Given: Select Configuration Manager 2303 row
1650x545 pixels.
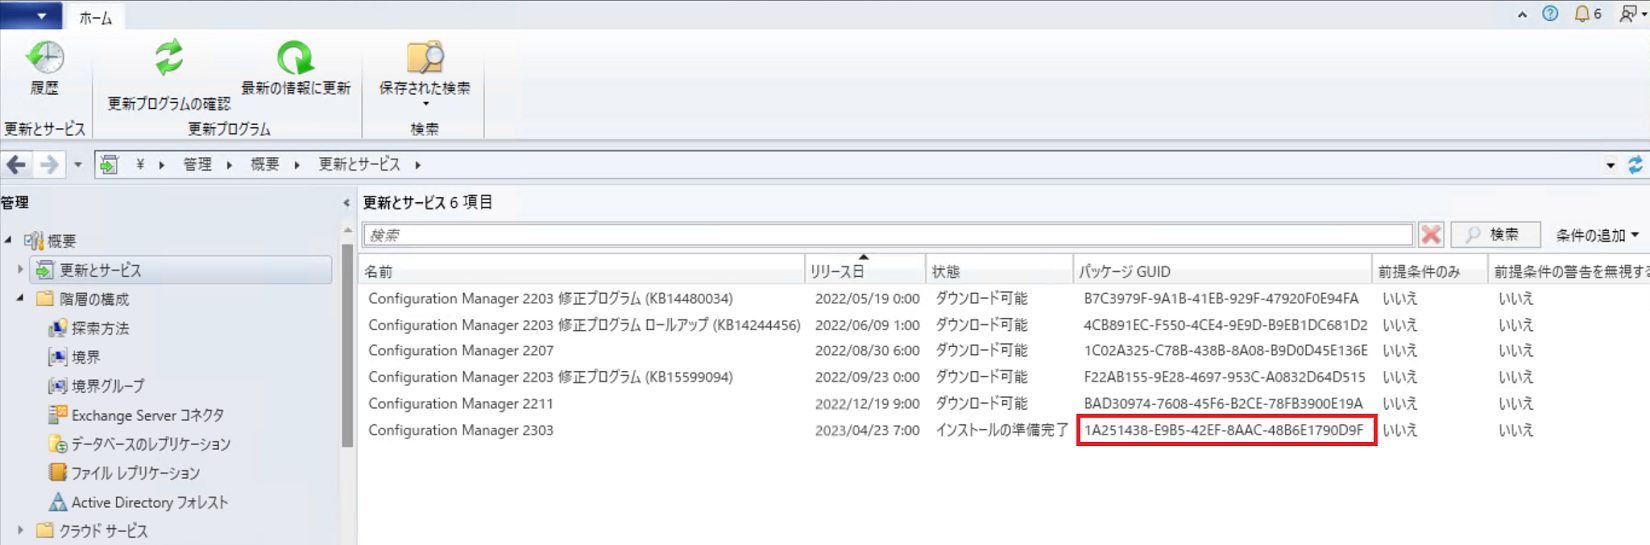Looking at the screenshot, I should pos(461,430).
